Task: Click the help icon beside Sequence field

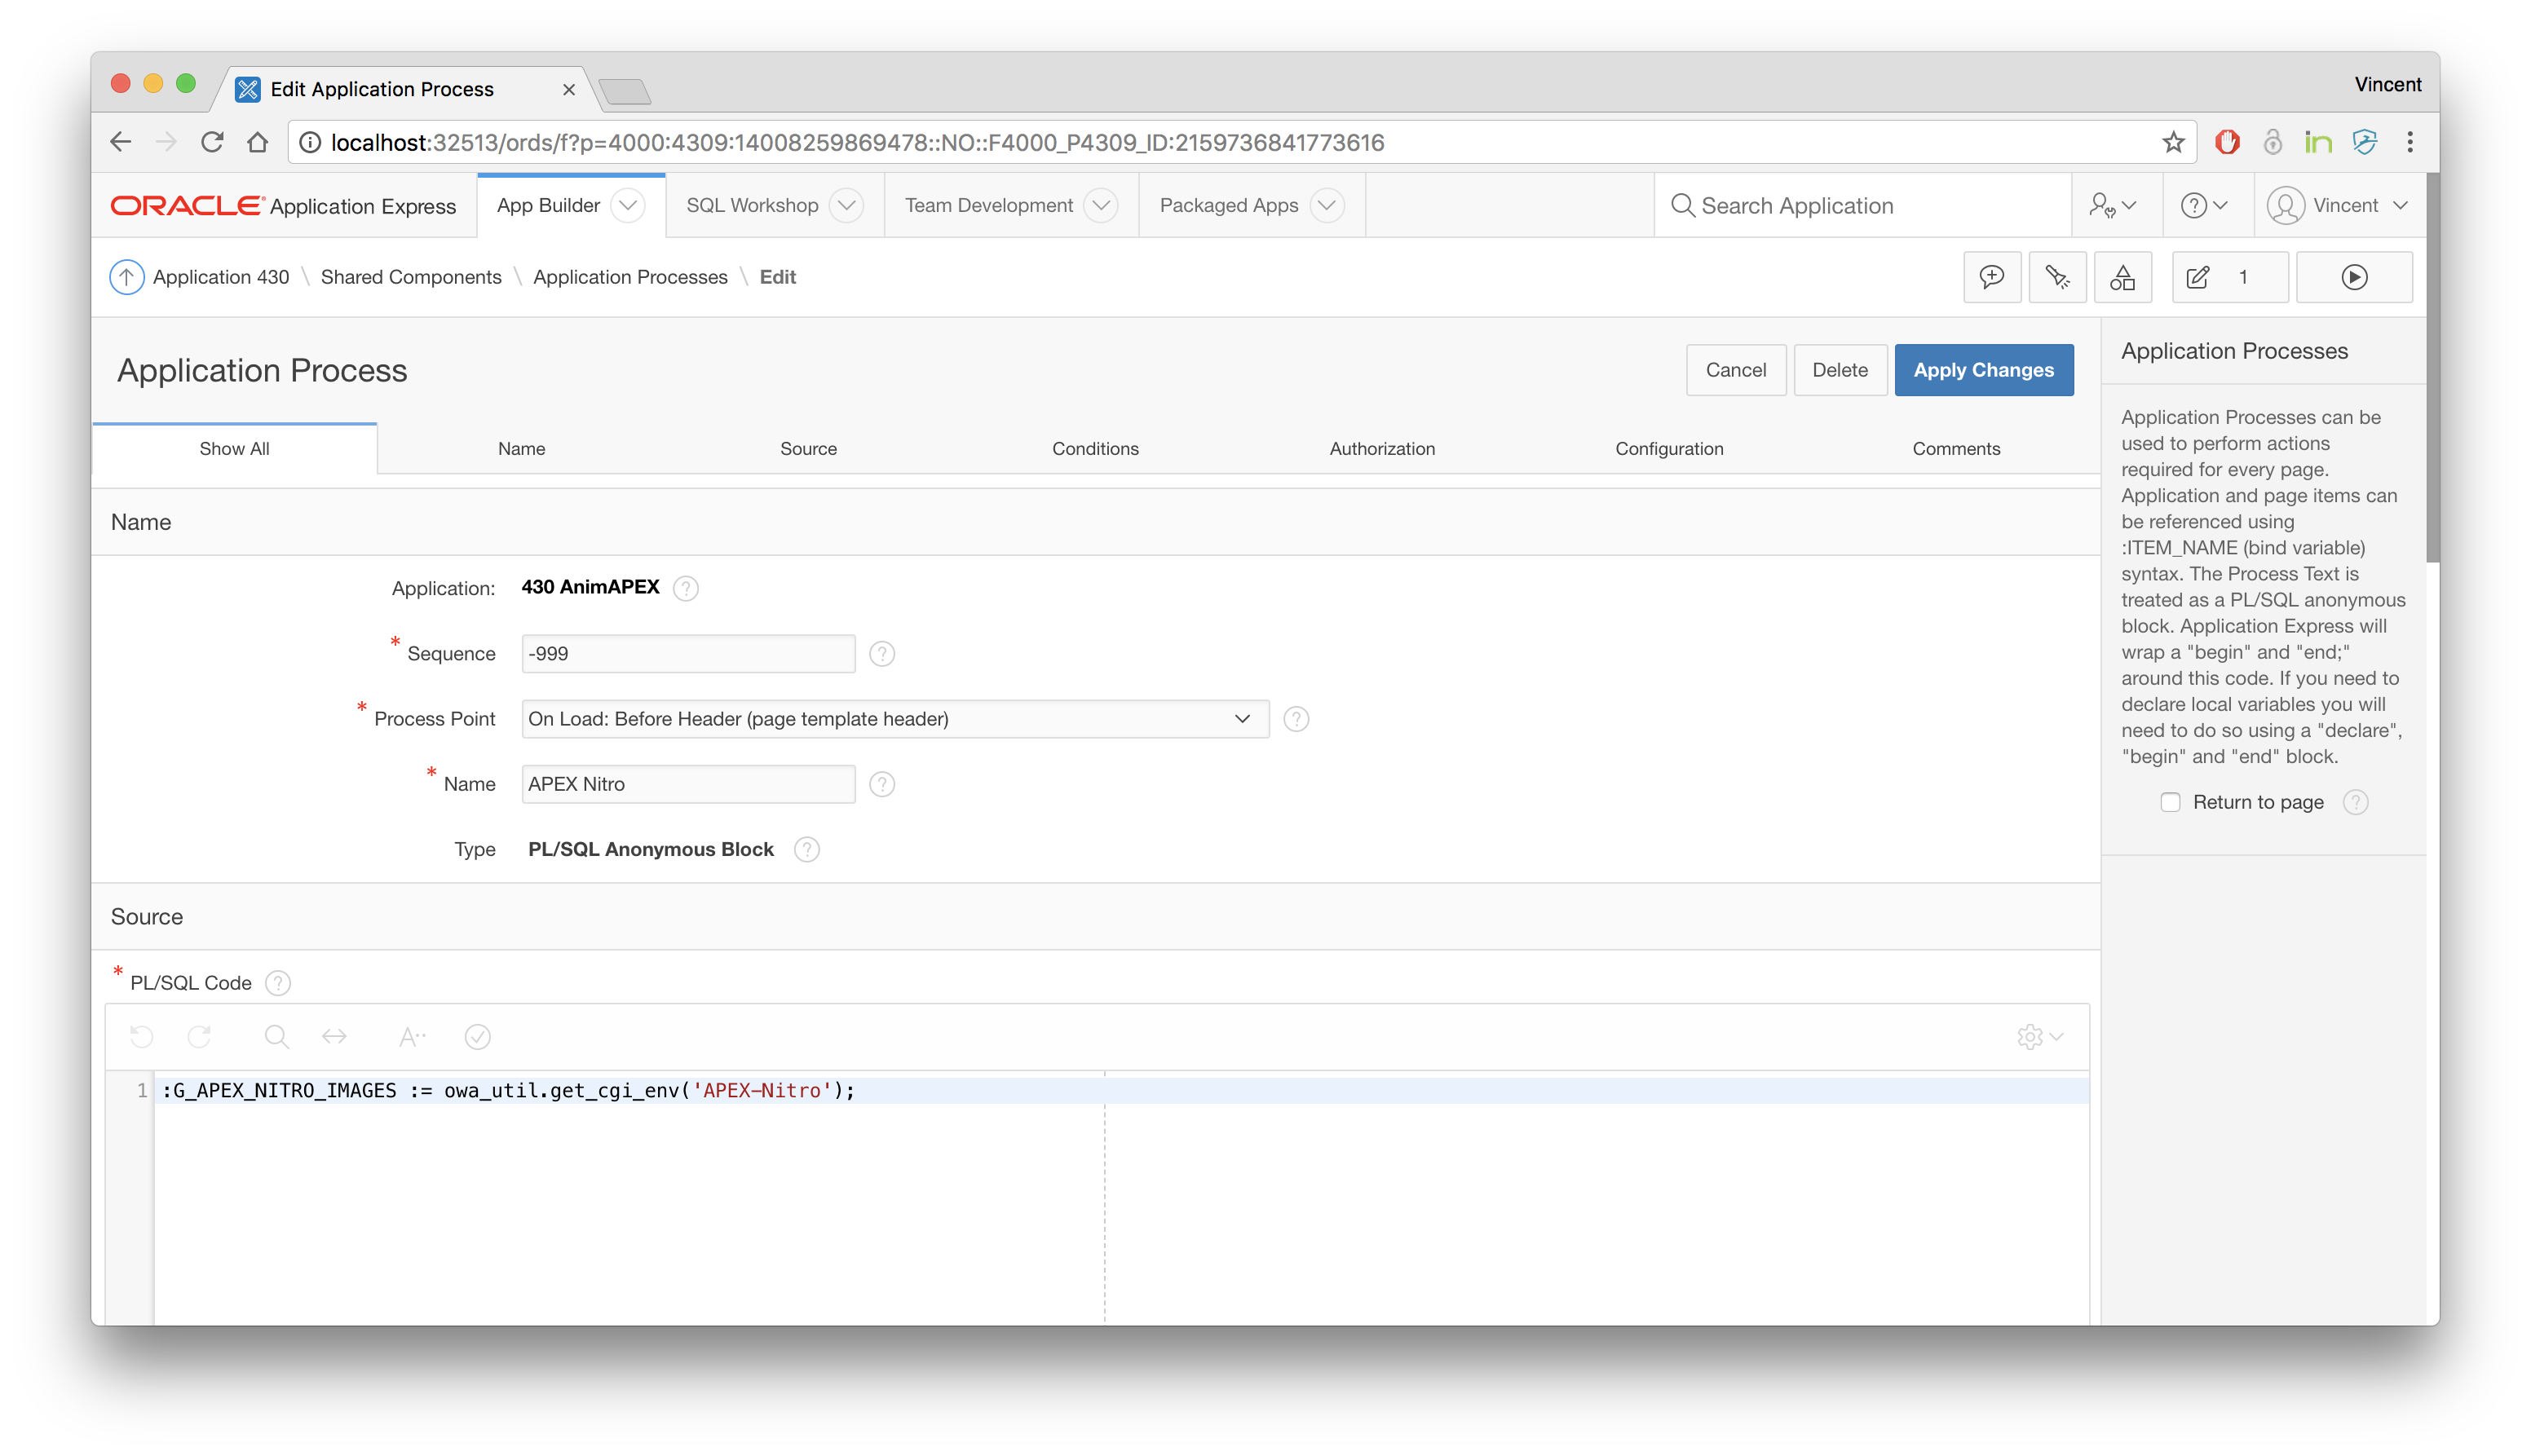Action: 882,654
